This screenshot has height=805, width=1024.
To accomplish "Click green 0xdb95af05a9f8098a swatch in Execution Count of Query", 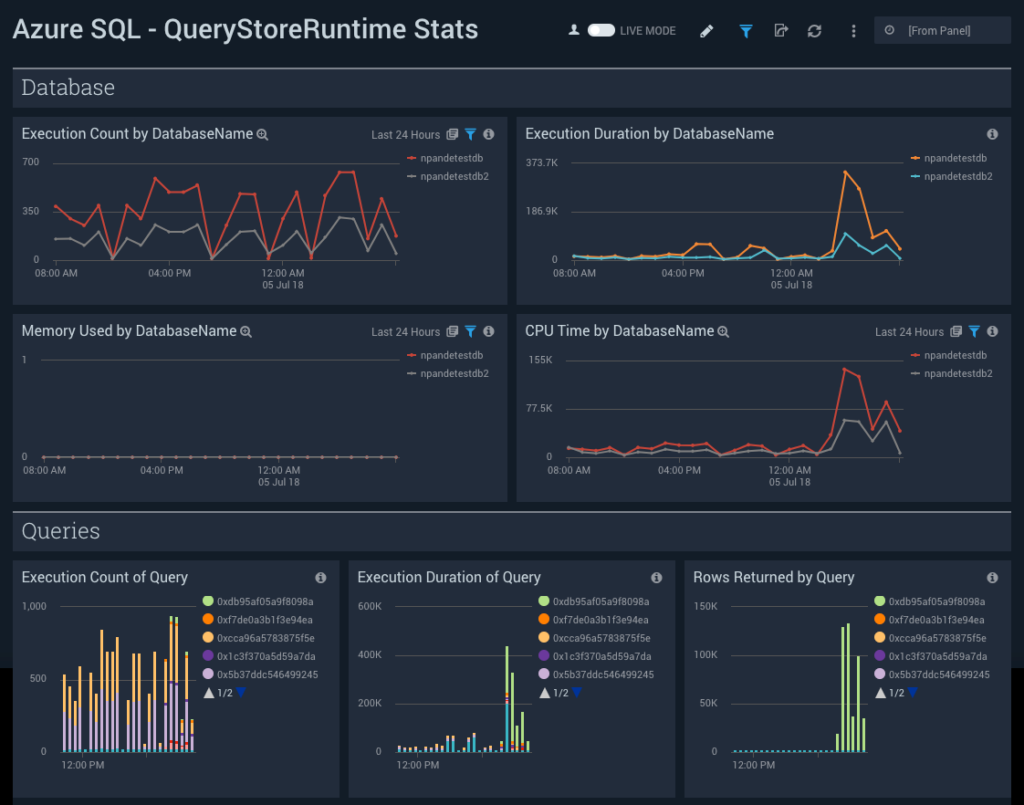I will pos(208,601).
